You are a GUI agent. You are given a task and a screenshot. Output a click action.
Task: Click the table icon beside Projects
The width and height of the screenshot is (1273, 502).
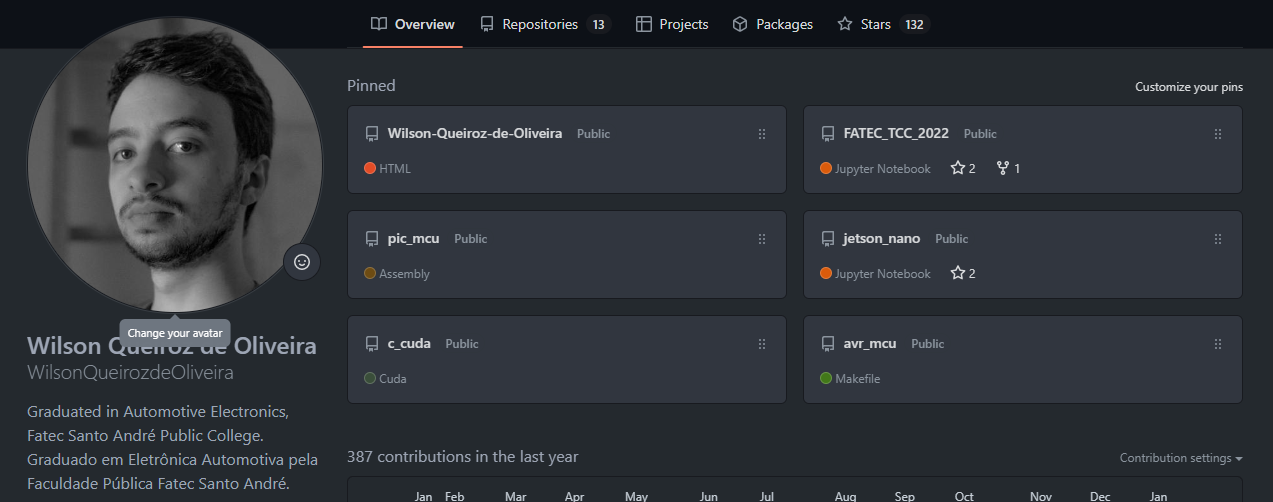click(644, 24)
